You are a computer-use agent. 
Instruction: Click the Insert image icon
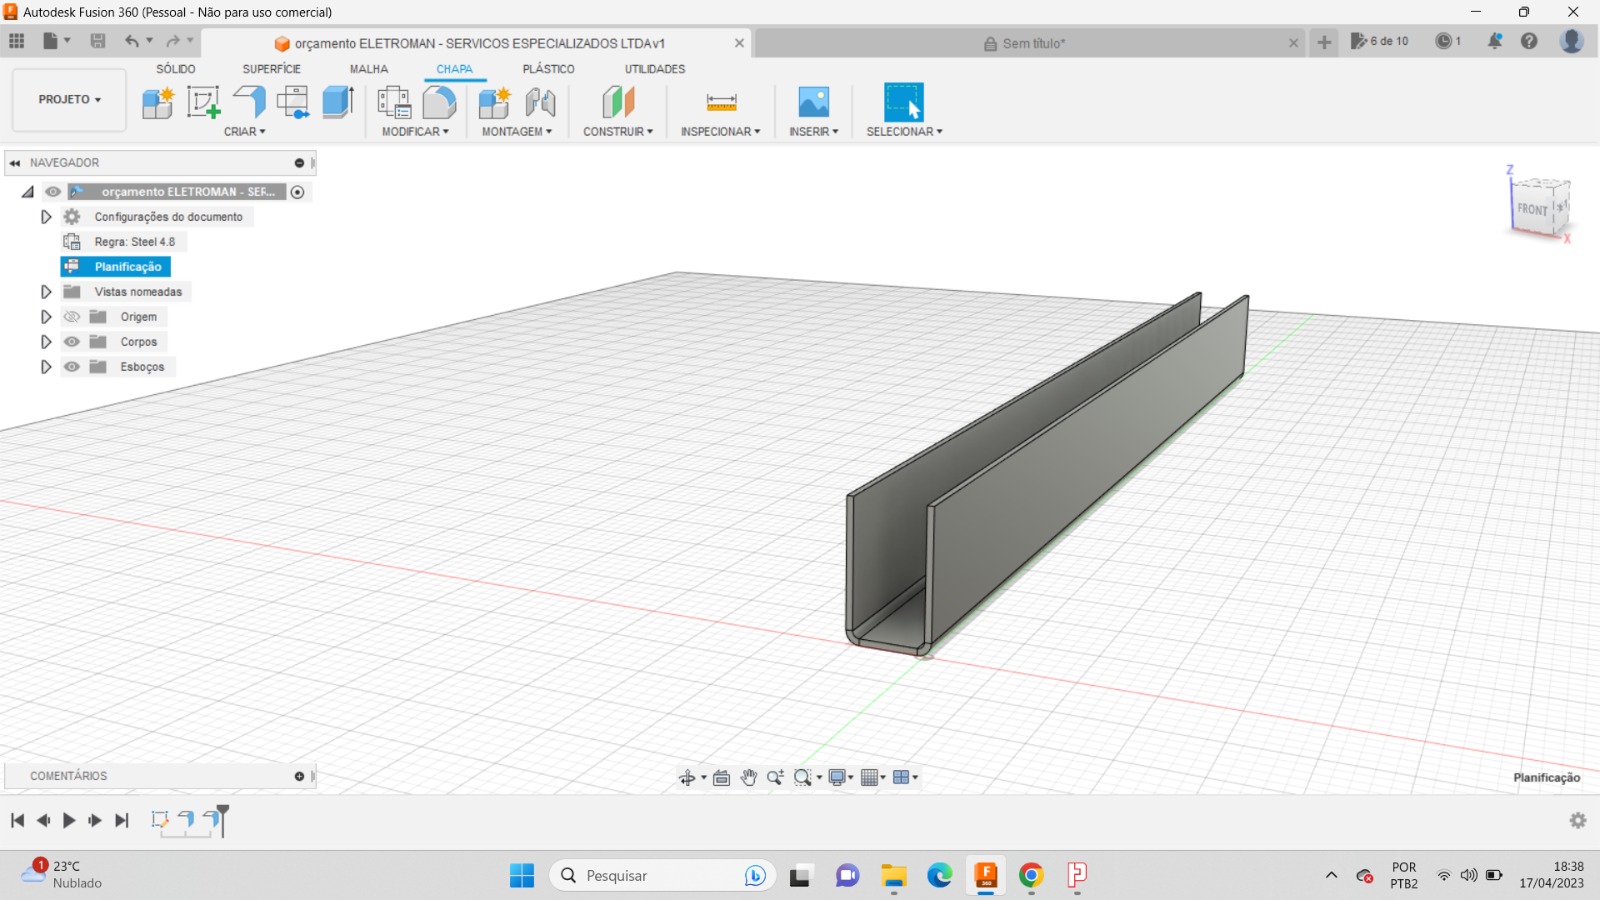coord(813,102)
